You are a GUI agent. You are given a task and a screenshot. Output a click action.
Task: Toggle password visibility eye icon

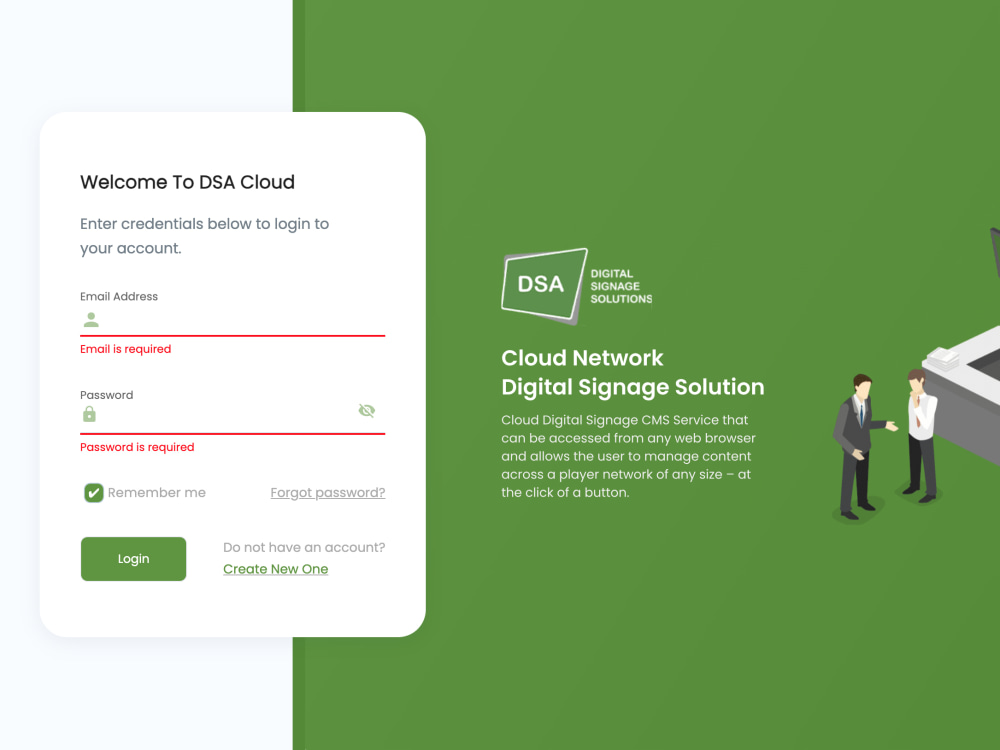[367, 411]
